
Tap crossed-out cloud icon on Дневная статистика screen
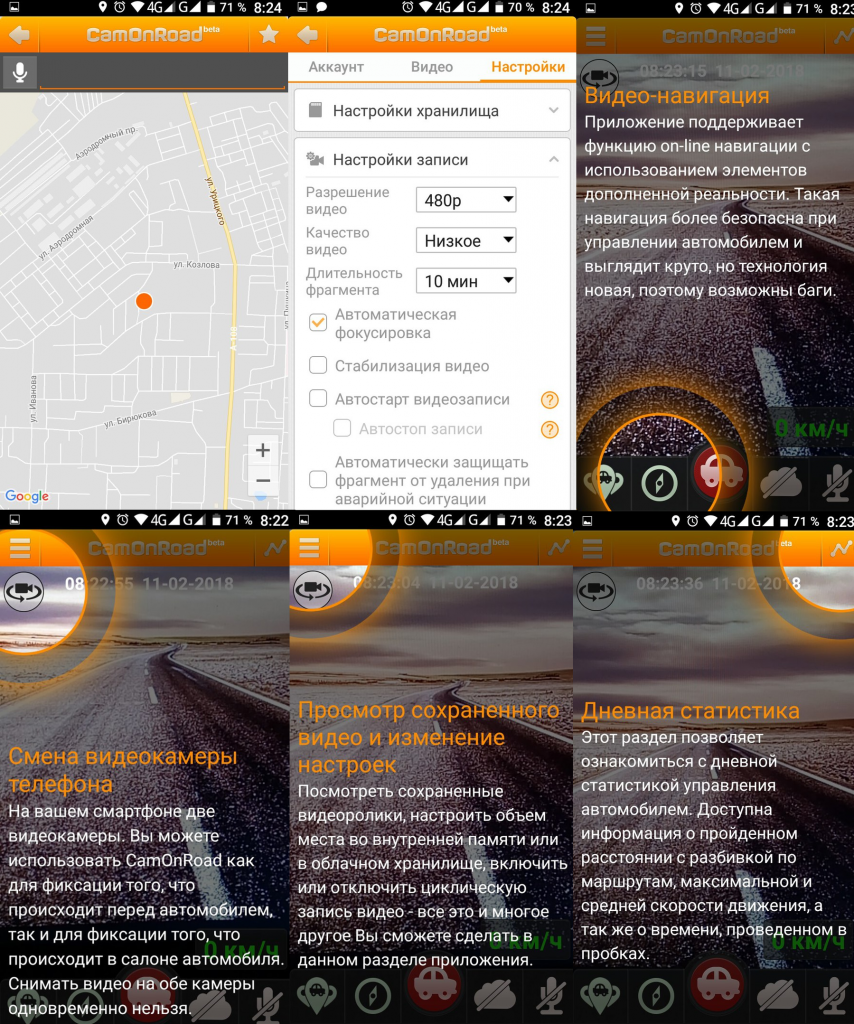[x=778, y=995]
